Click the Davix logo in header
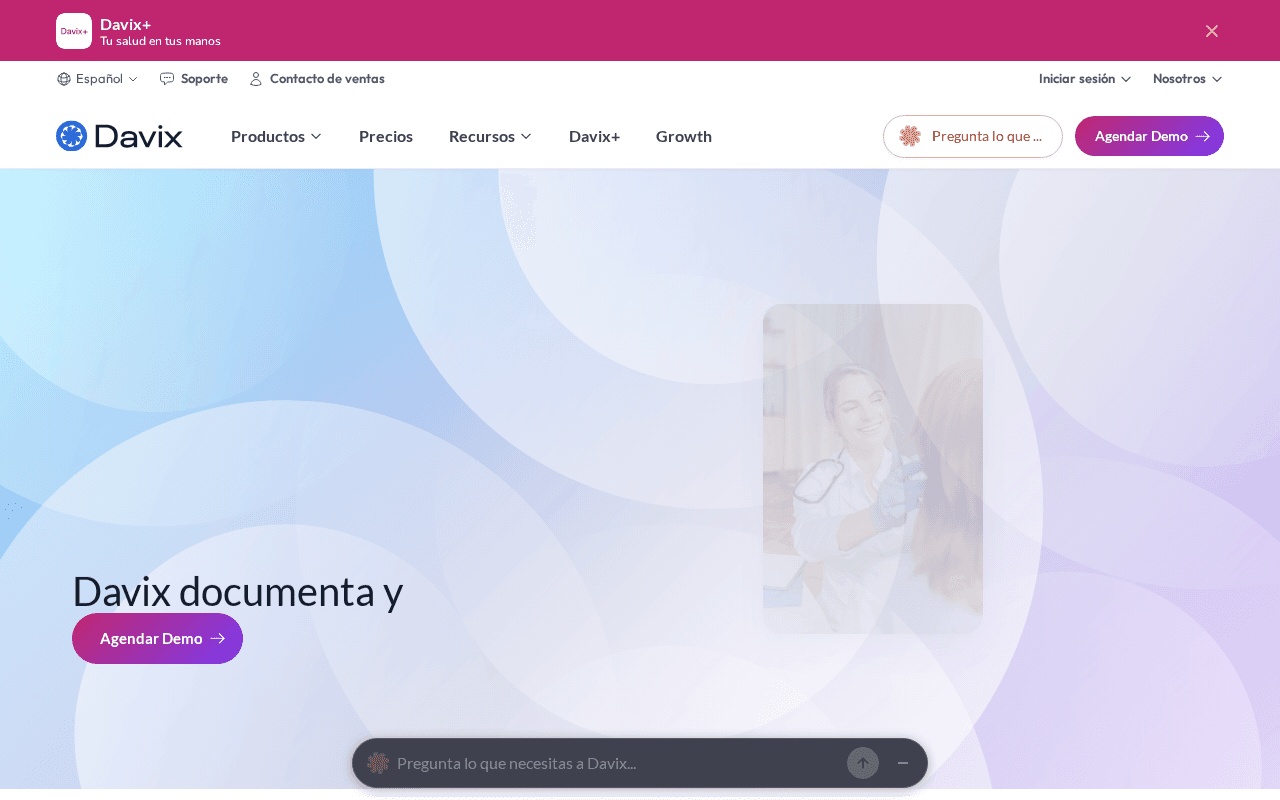Screen dimensions: 1280x800 119,136
